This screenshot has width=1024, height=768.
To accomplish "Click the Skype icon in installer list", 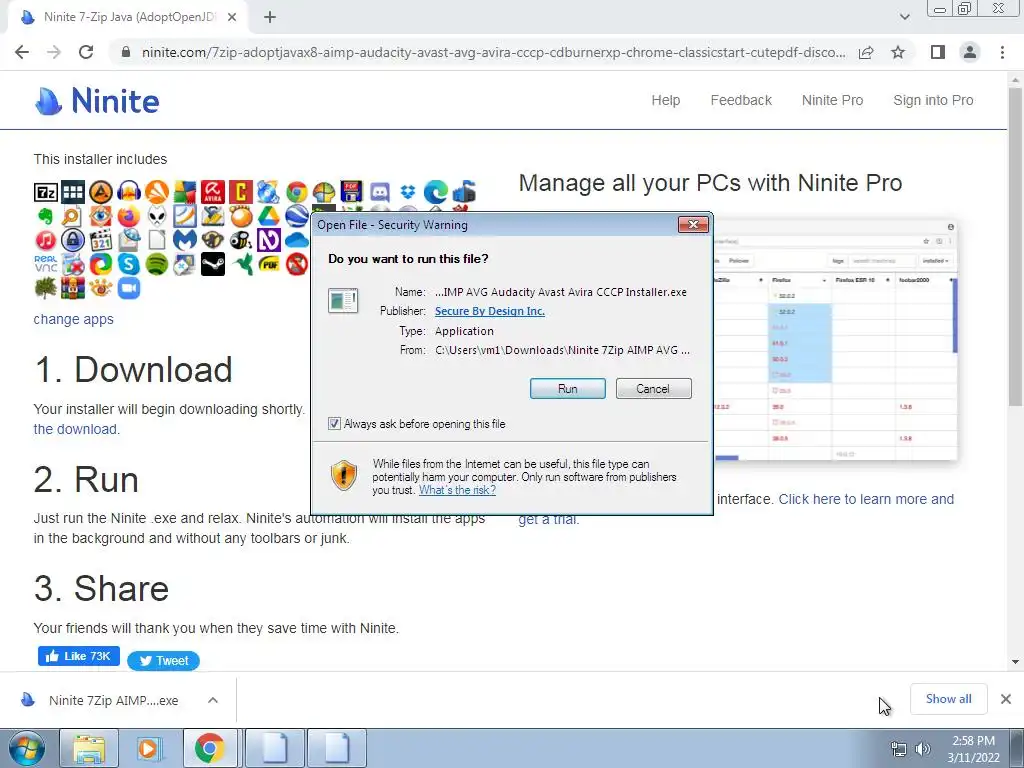I will pos(129,264).
